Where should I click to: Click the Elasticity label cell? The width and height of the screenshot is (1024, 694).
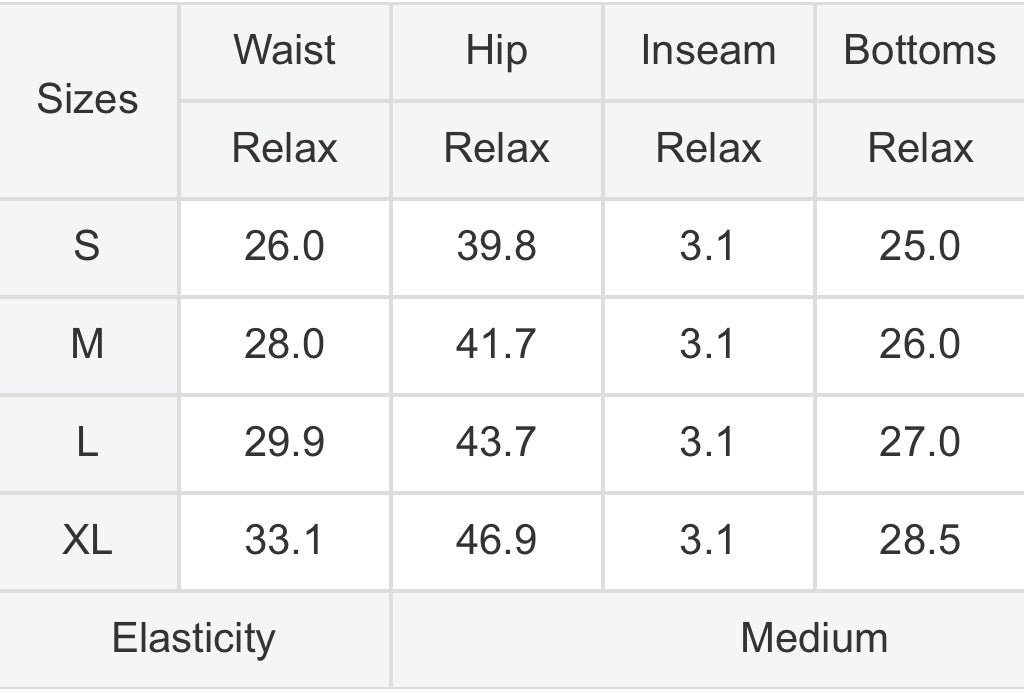(193, 638)
